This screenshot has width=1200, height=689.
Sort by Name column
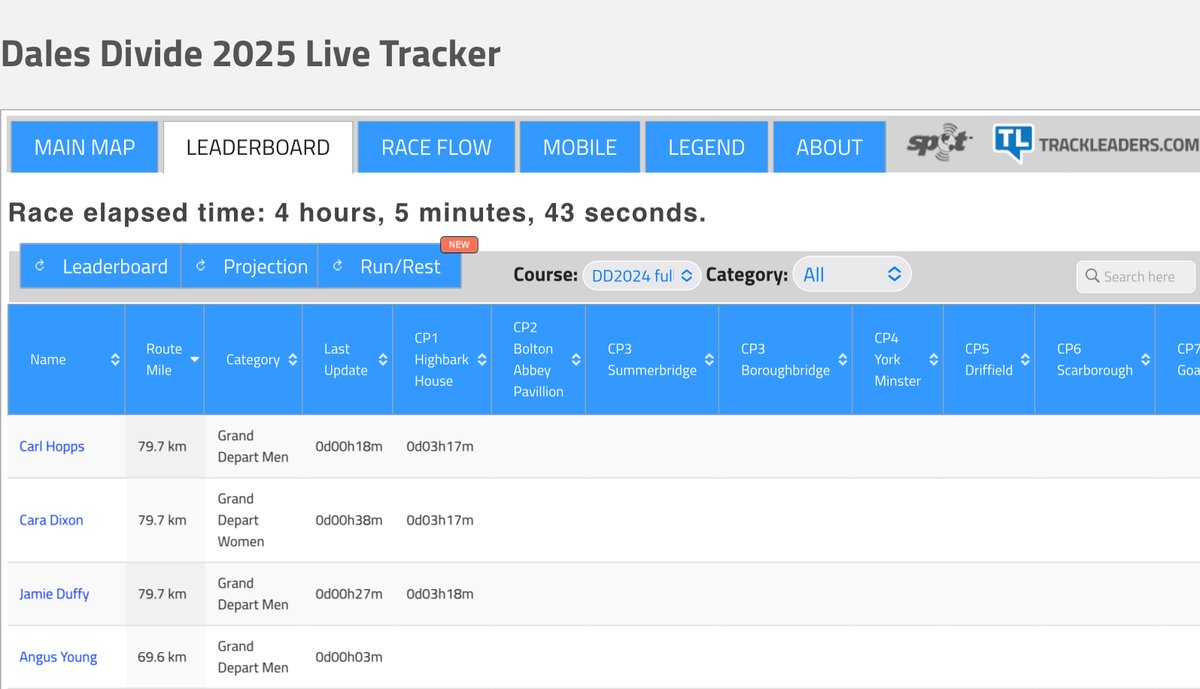(67, 360)
